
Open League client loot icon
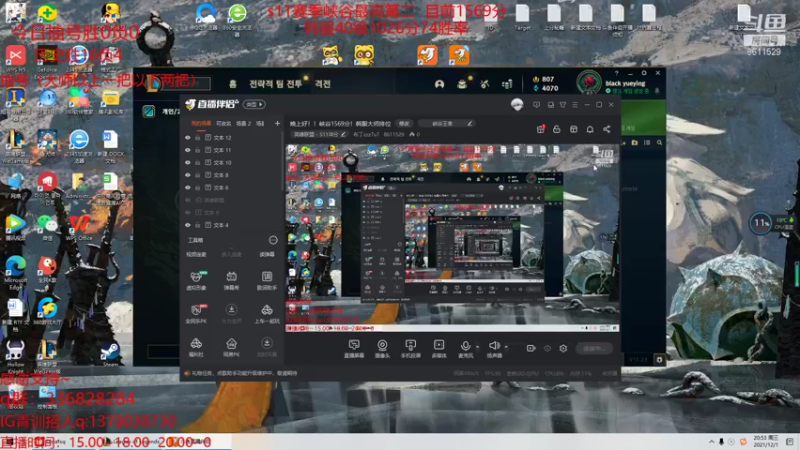point(462,84)
